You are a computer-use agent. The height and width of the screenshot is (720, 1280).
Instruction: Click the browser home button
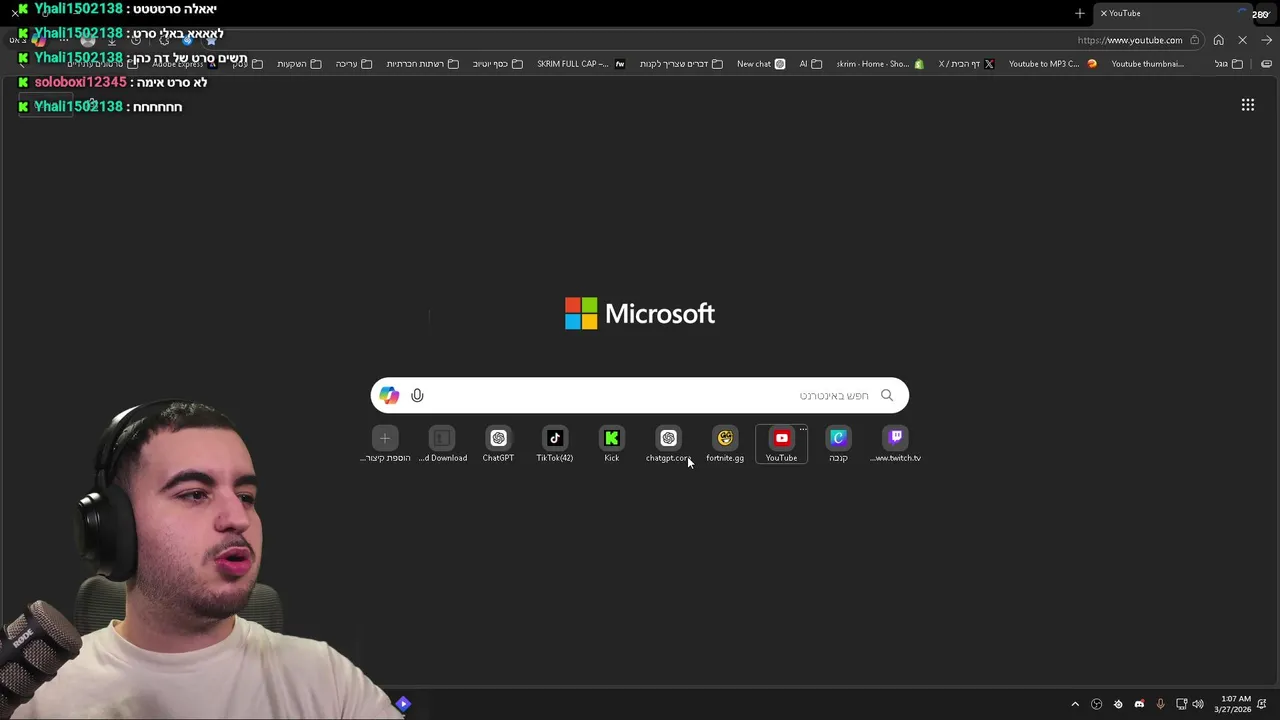pos(1218,40)
